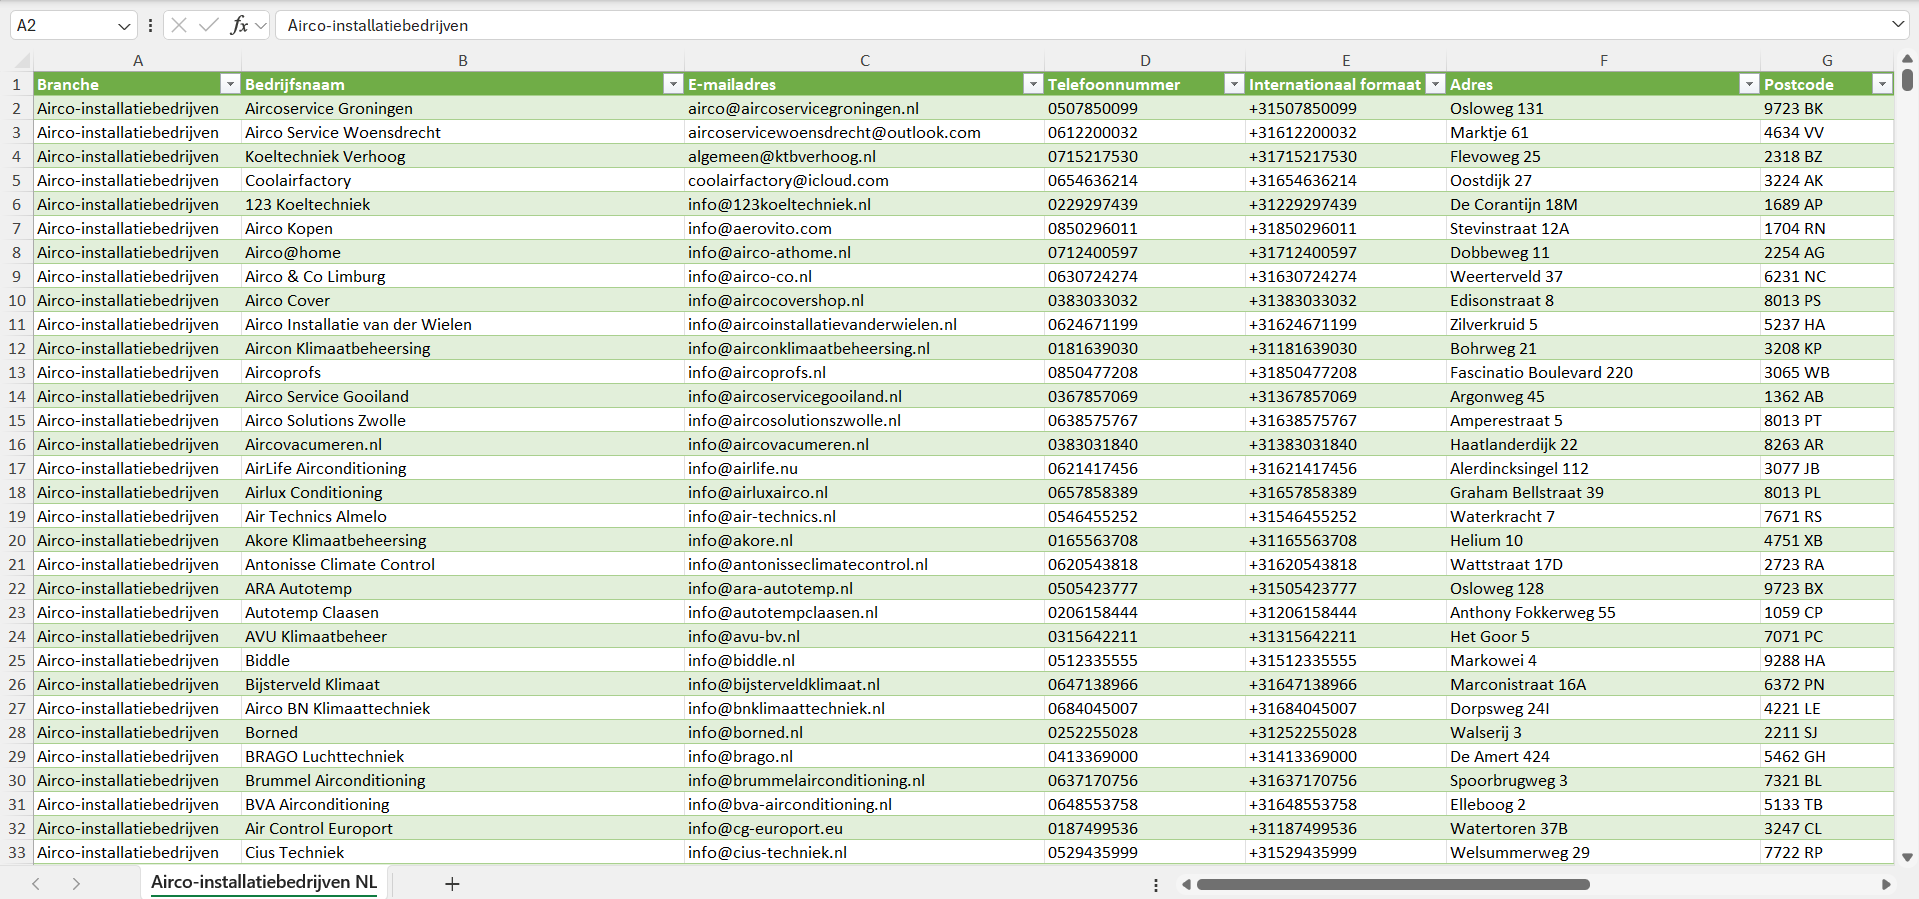Viewport: 1919px width, 899px height.
Task: Click the scroll down arrow of vertical scrollbar
Action: coord(1907,857)
